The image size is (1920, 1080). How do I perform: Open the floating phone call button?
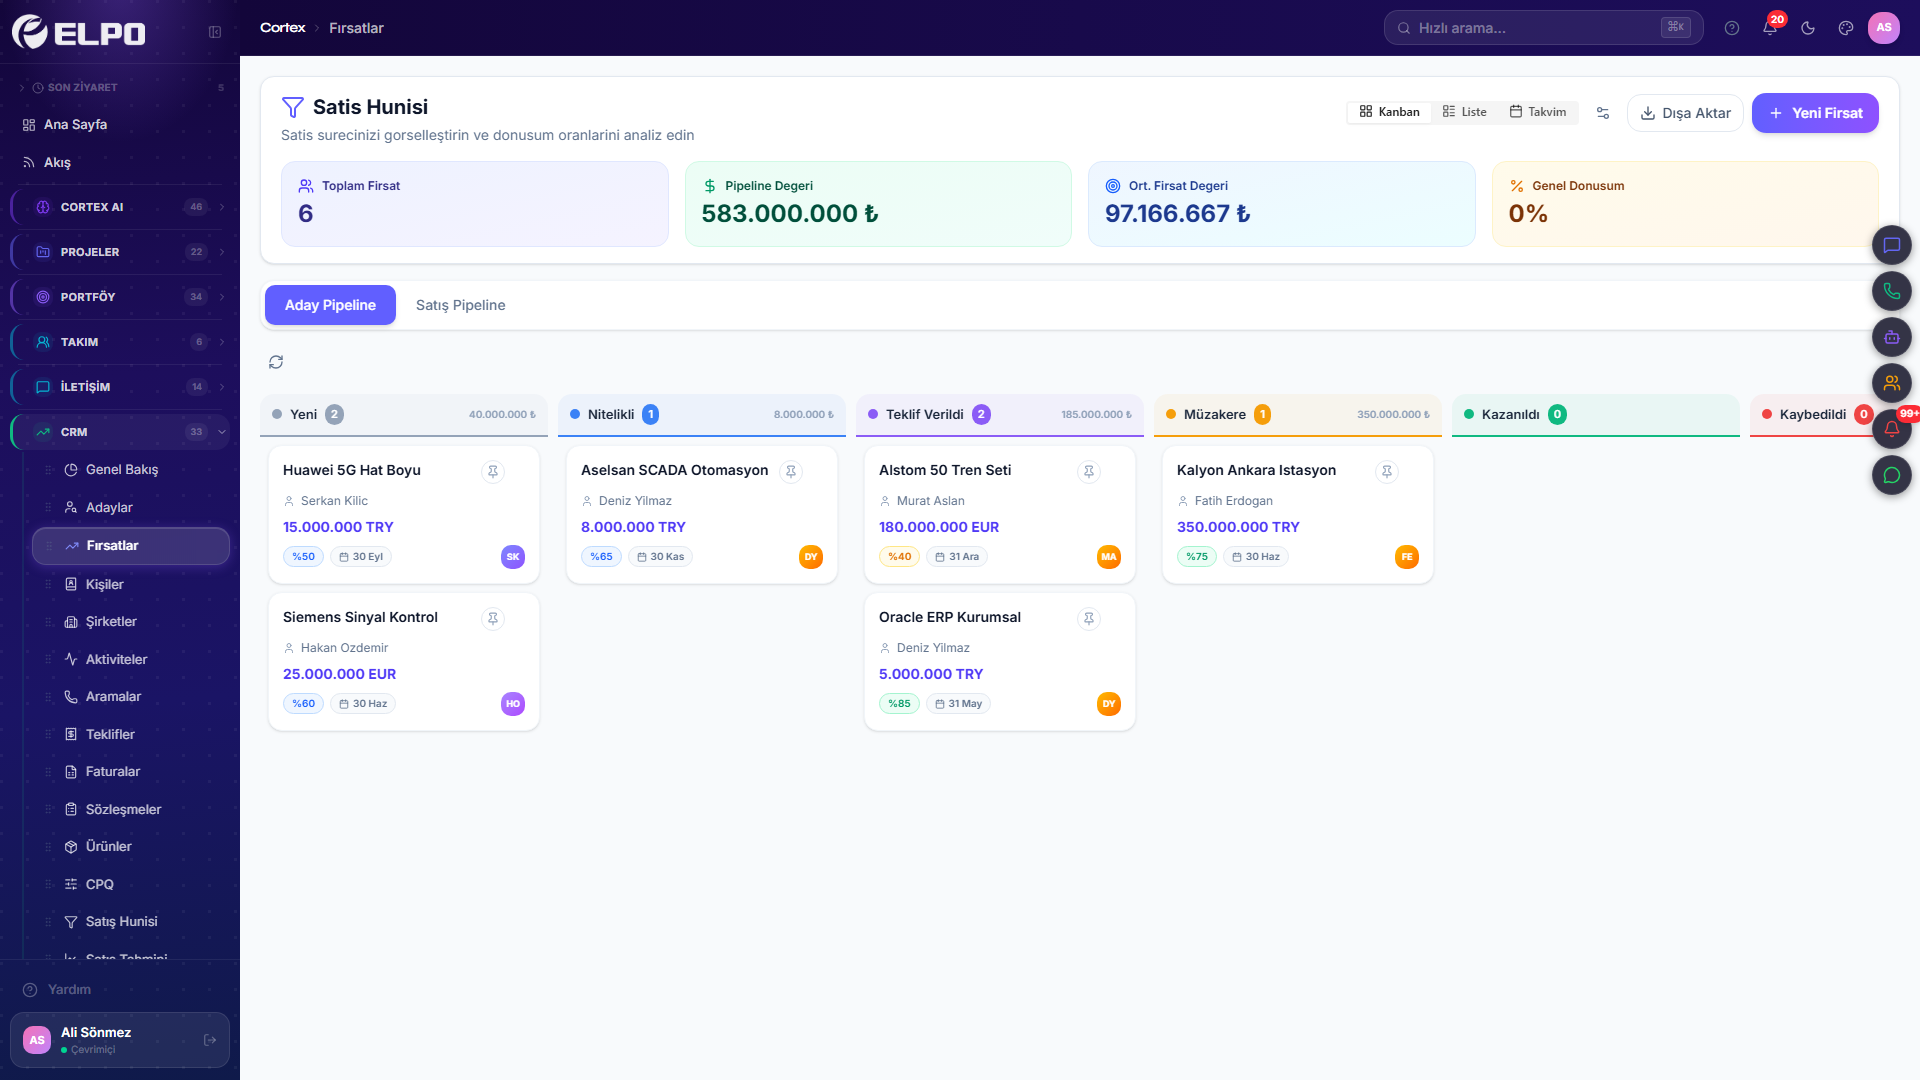(x=1892, y=291)
